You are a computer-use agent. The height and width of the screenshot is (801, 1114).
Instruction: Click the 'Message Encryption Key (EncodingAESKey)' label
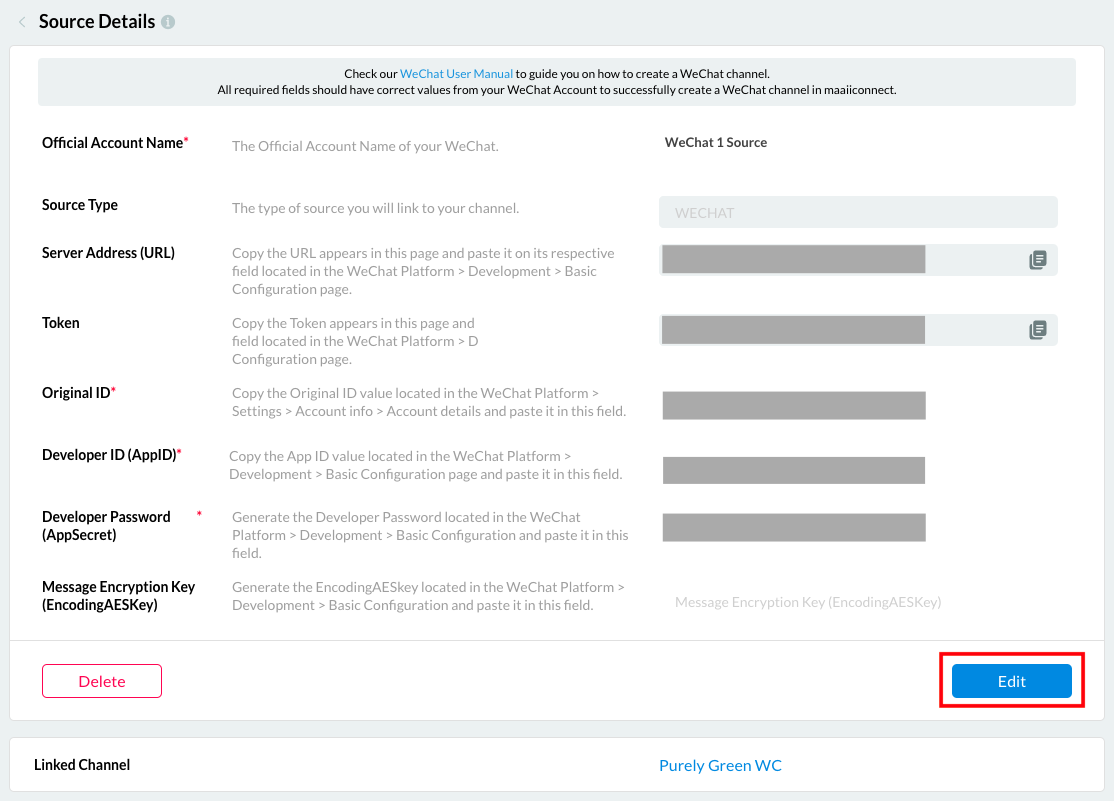tap(118, 596)
